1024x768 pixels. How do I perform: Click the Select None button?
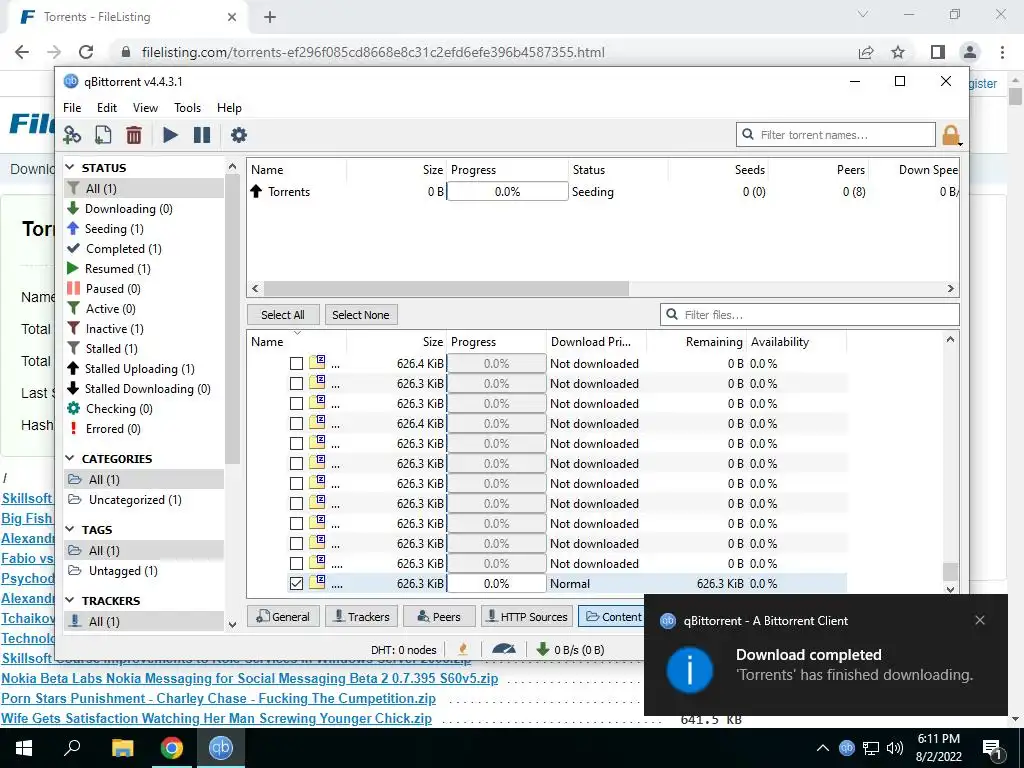click(x=360, y=315)
